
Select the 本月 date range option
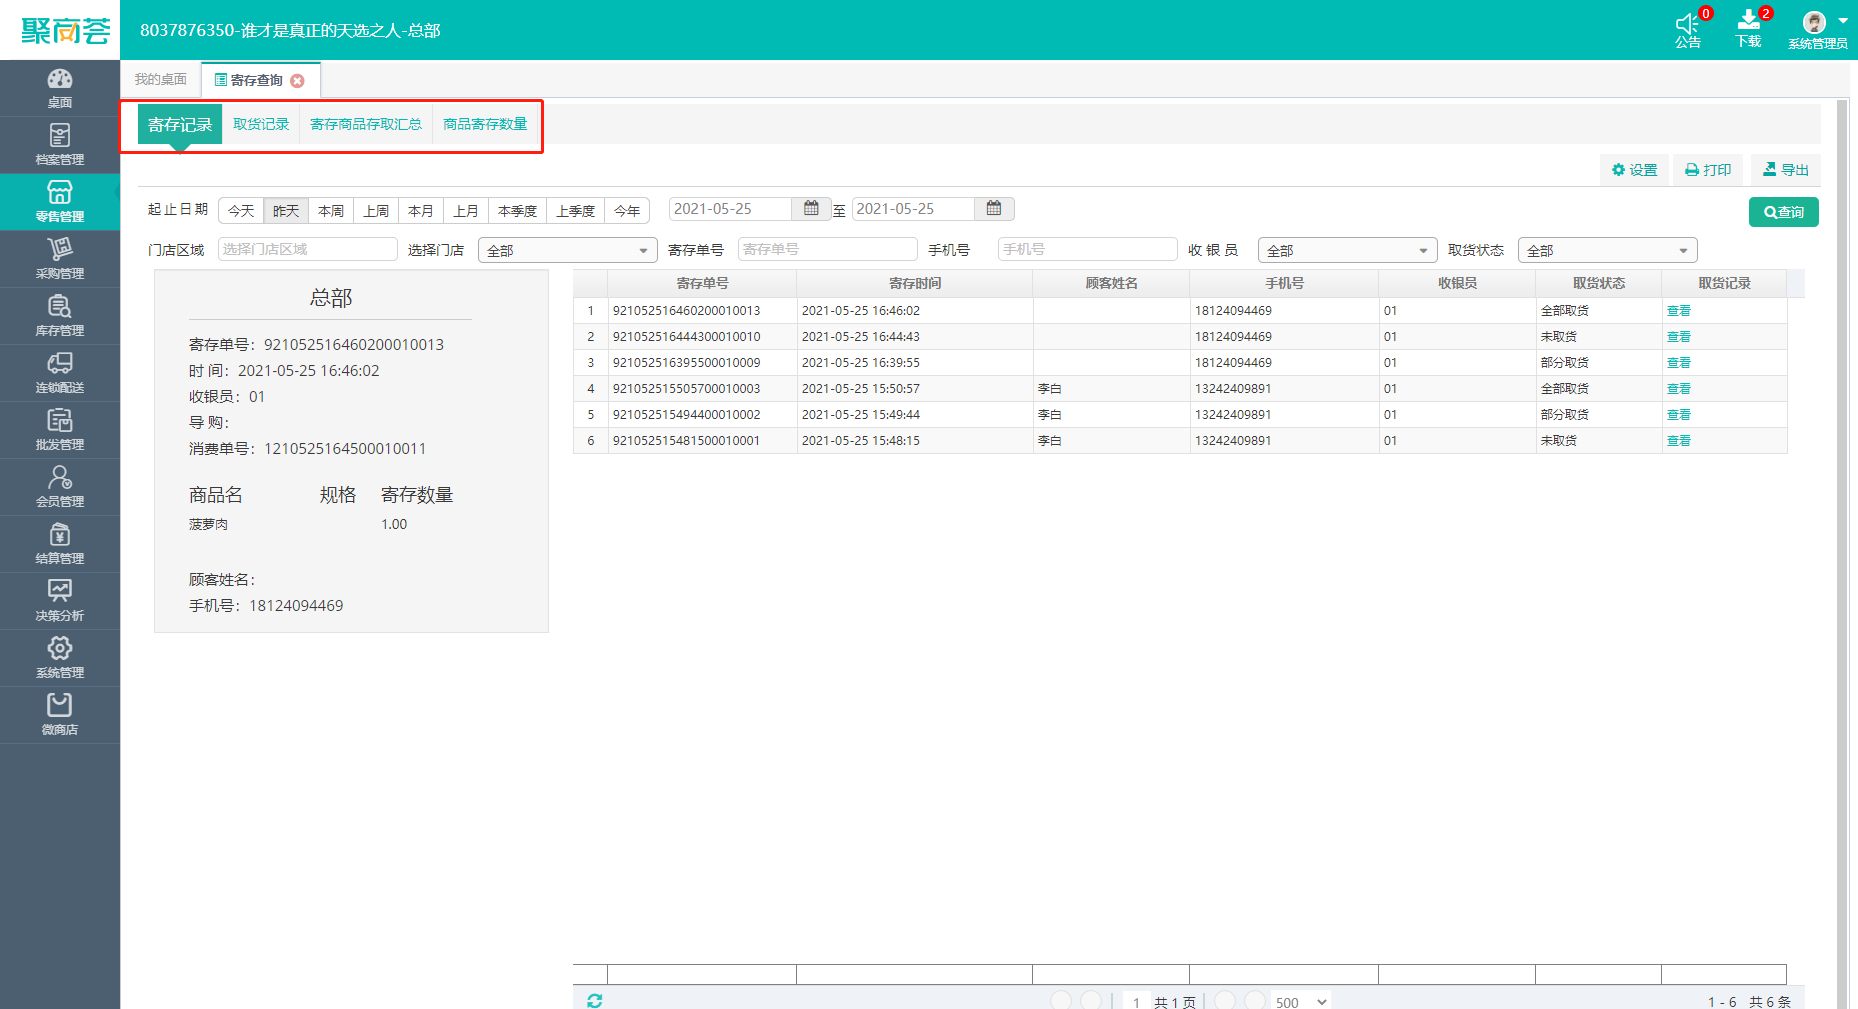421,210
